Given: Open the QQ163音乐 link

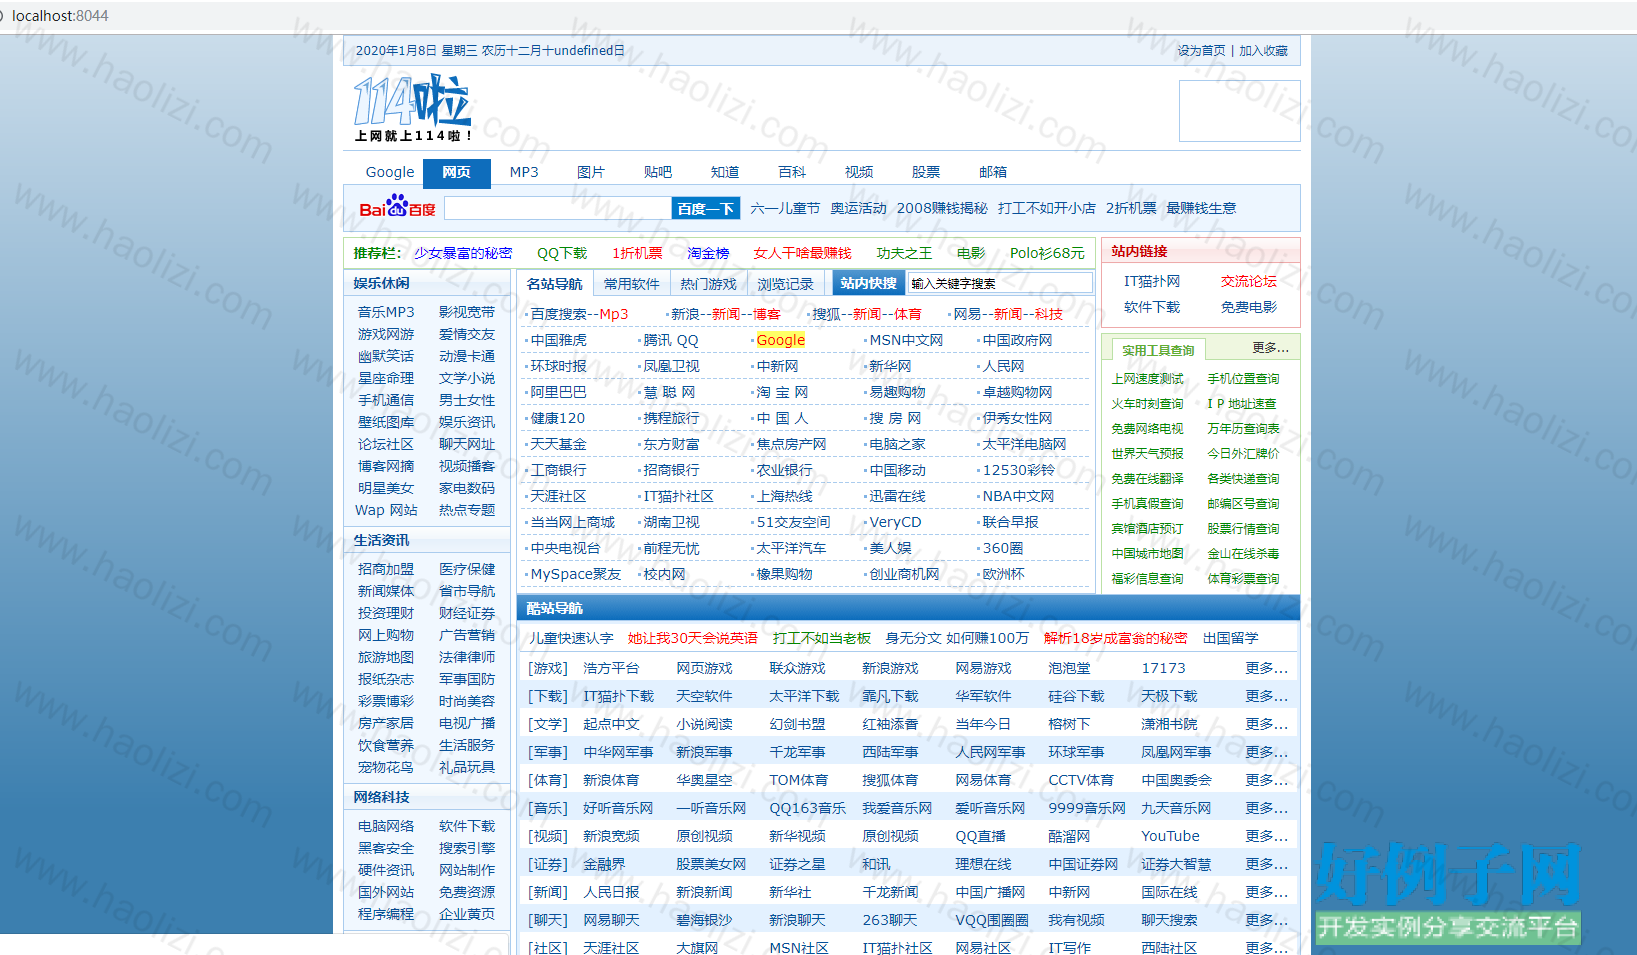Looking at the screenshot, I should point(808,808).
